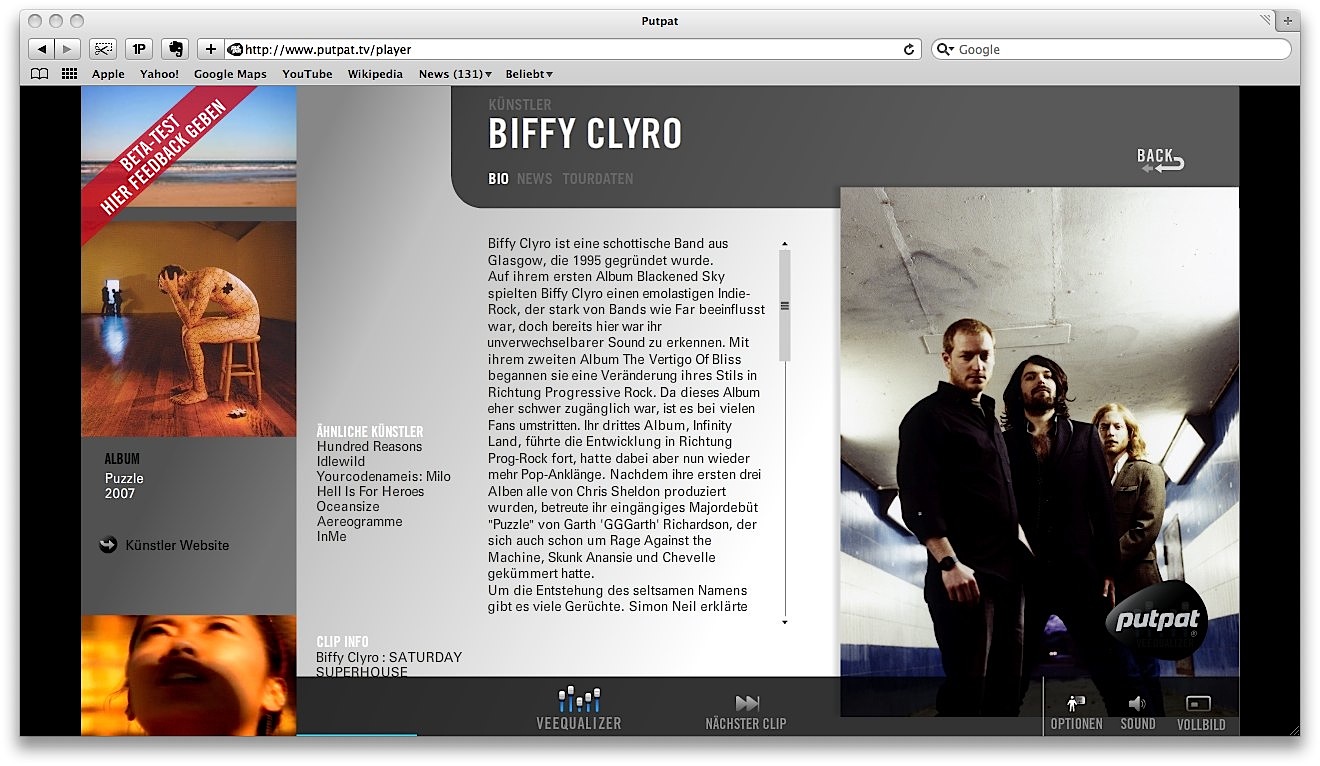Open the 1Password toolbar button
Image resolution: width=1320 pixels, height=766 pixels.
coord(138,49)
